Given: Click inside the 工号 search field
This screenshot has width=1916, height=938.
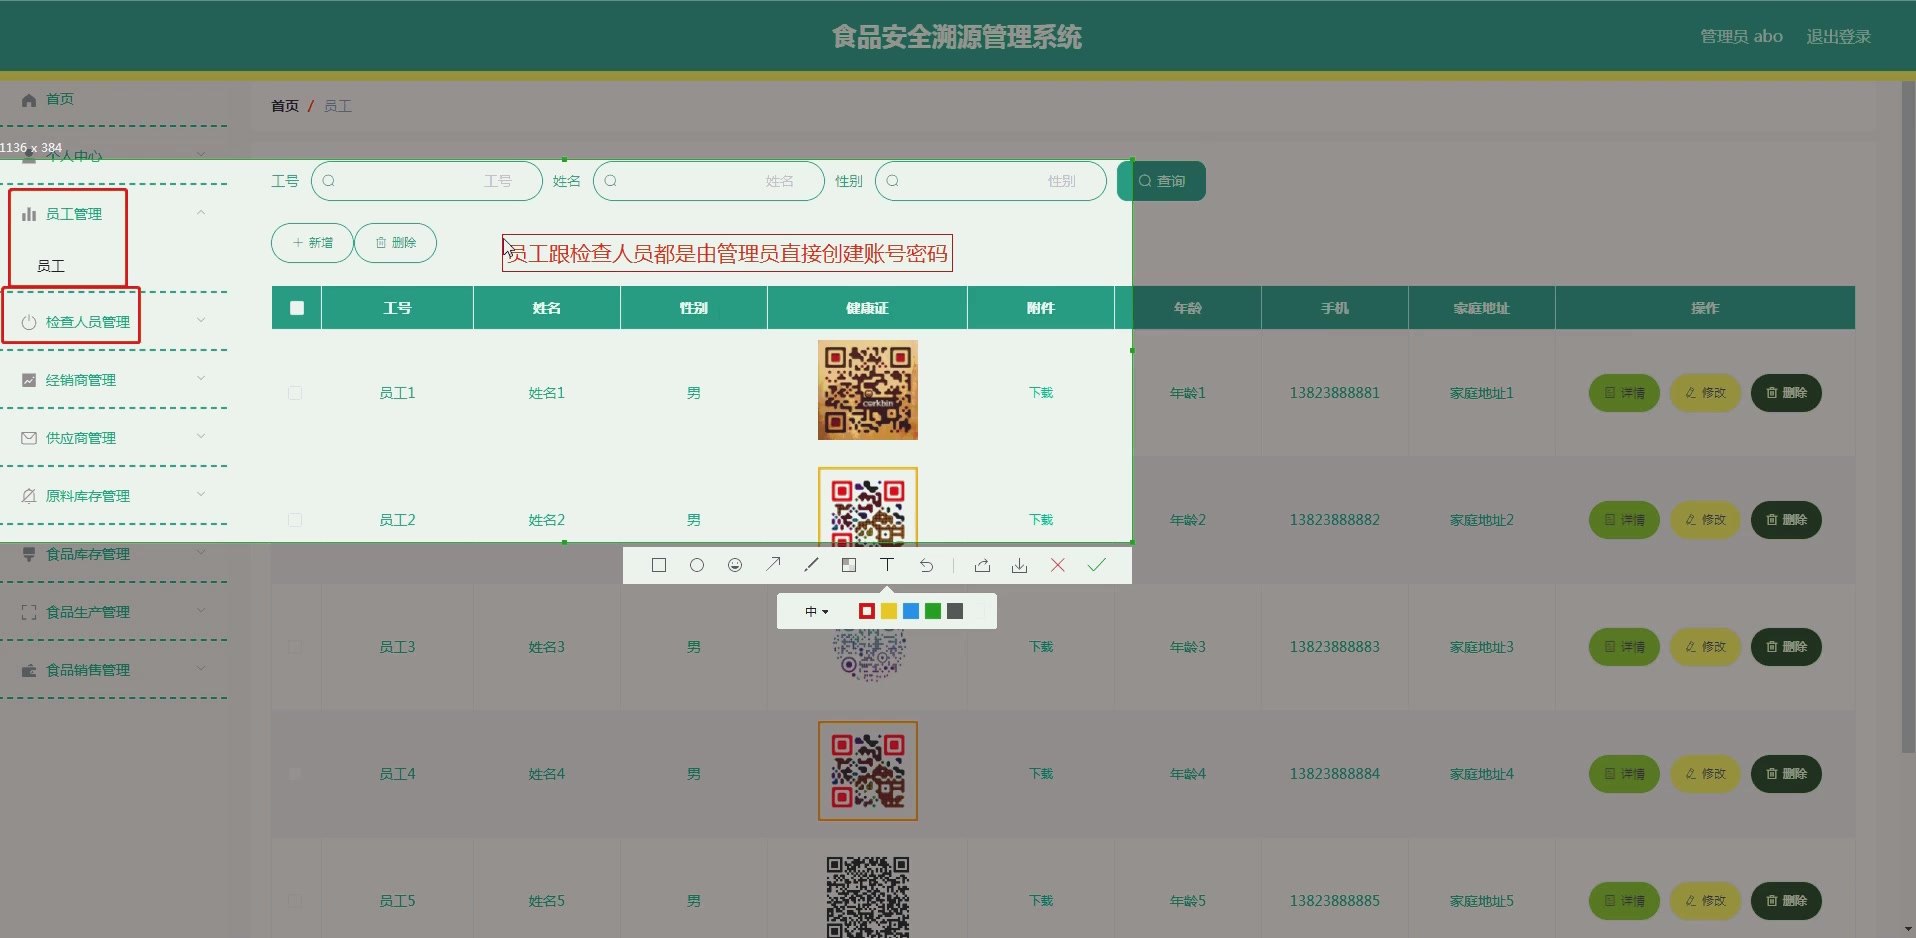Looking at the screenshot, I should tap(427, 181).
